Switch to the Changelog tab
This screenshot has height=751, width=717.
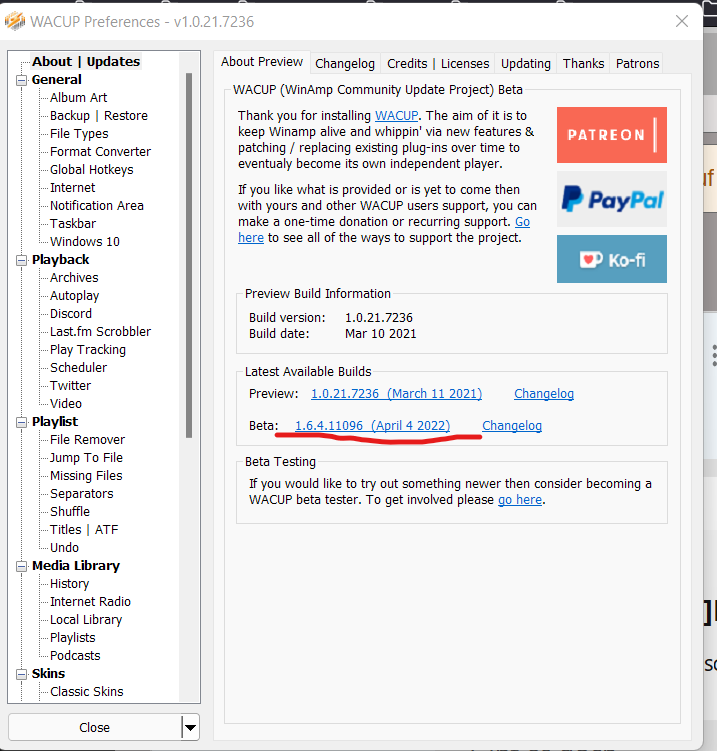pyautogui.click(x=345, y=64)
